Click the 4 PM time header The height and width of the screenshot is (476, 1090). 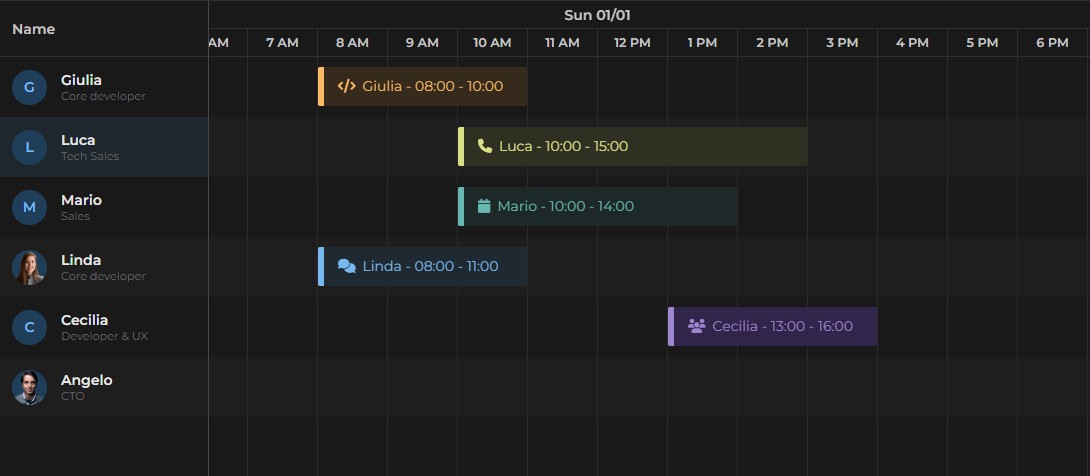pyautogui.click(x=912, y=43)
